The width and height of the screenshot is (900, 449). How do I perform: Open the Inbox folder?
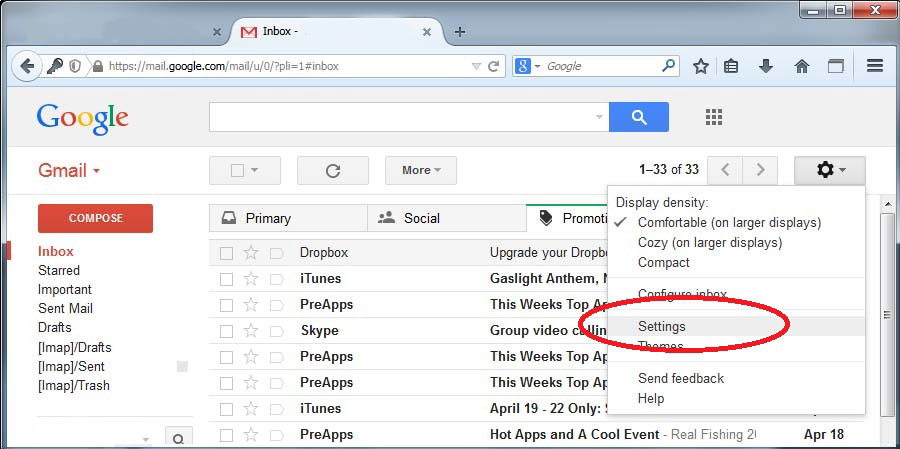(56, 251)
